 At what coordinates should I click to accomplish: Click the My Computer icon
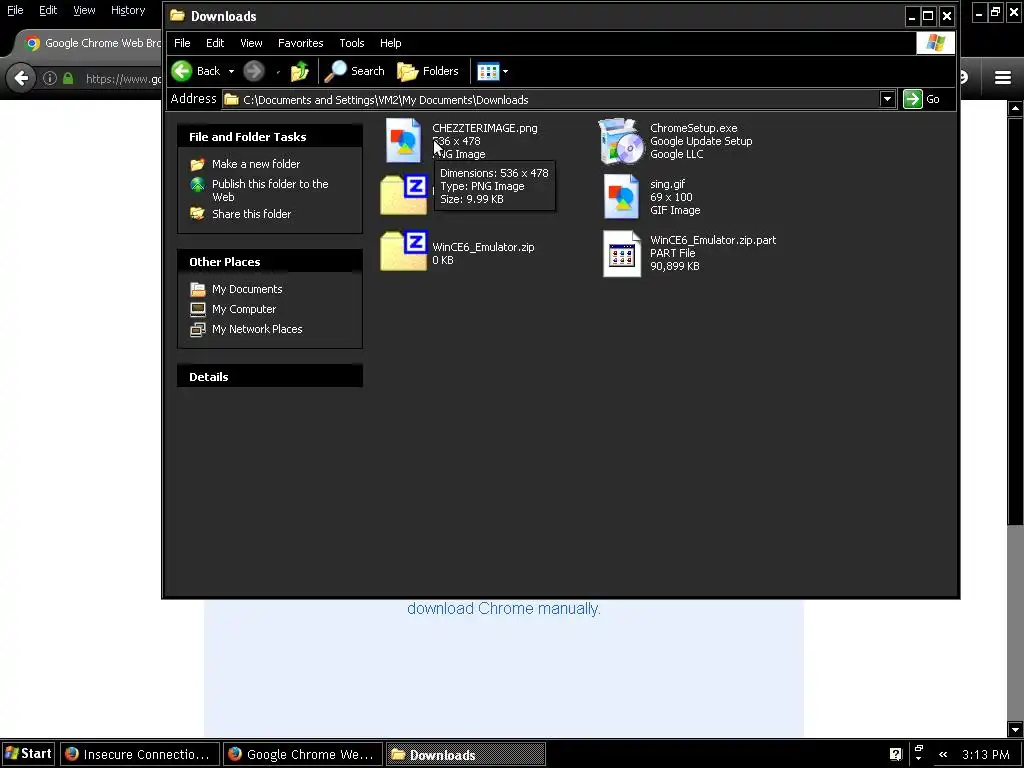[197, 309]
